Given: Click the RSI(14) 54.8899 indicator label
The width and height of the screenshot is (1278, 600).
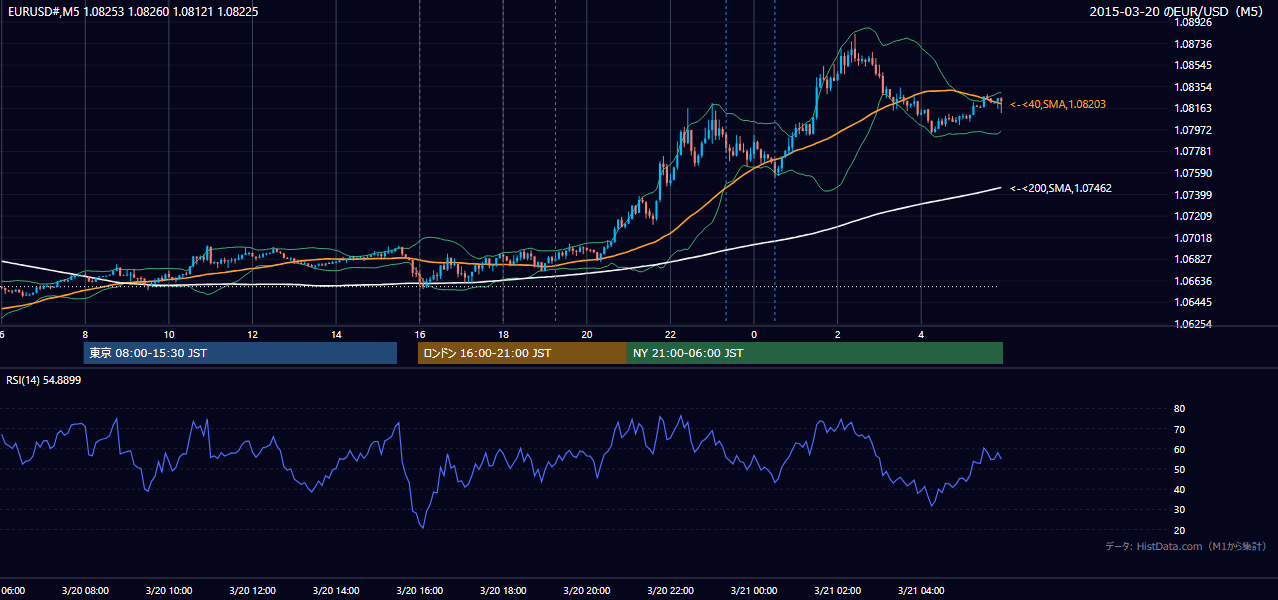Looking at the screenshot, I should click(x=44, y=380).
